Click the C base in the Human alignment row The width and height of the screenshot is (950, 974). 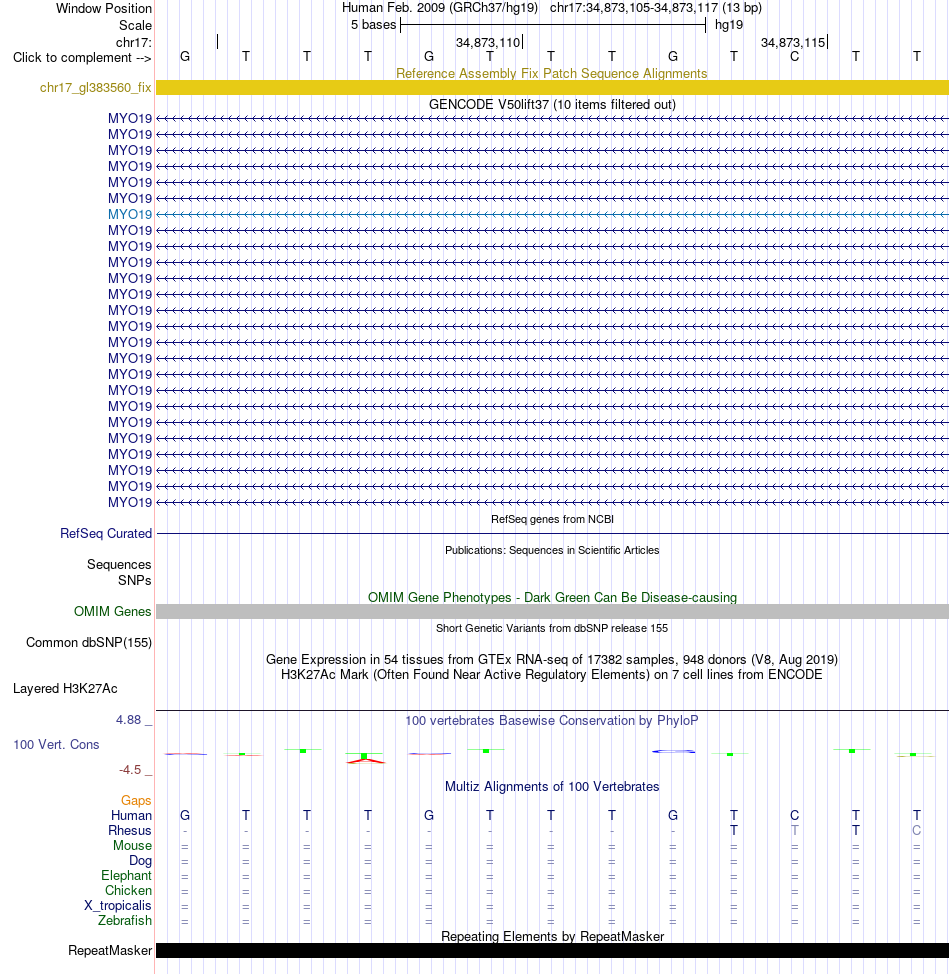point(794,815)
